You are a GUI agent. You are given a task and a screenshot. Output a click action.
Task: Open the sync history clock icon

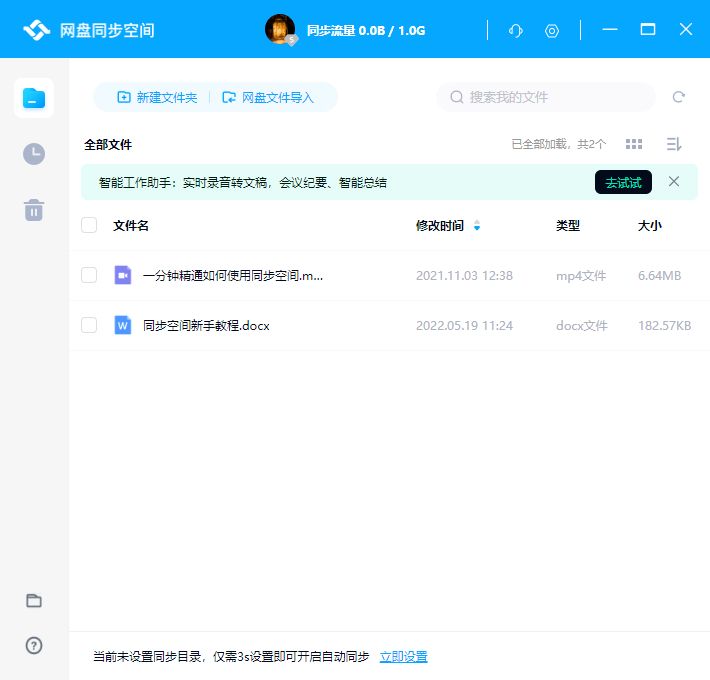pos(34,154)
